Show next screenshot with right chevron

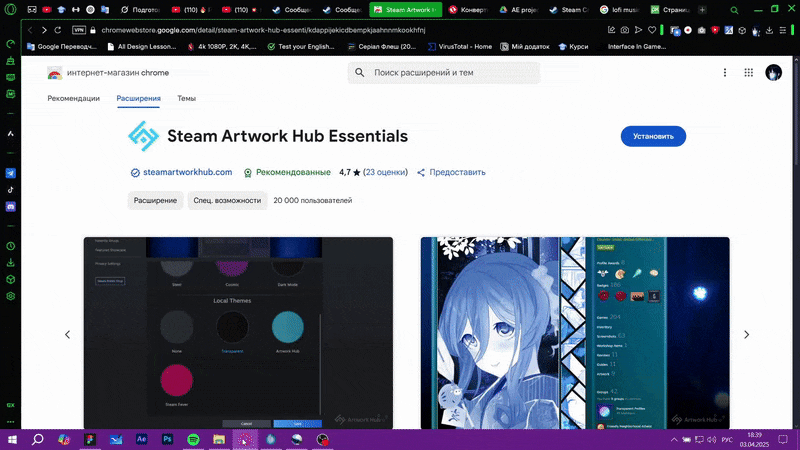(x=746, y=335)
